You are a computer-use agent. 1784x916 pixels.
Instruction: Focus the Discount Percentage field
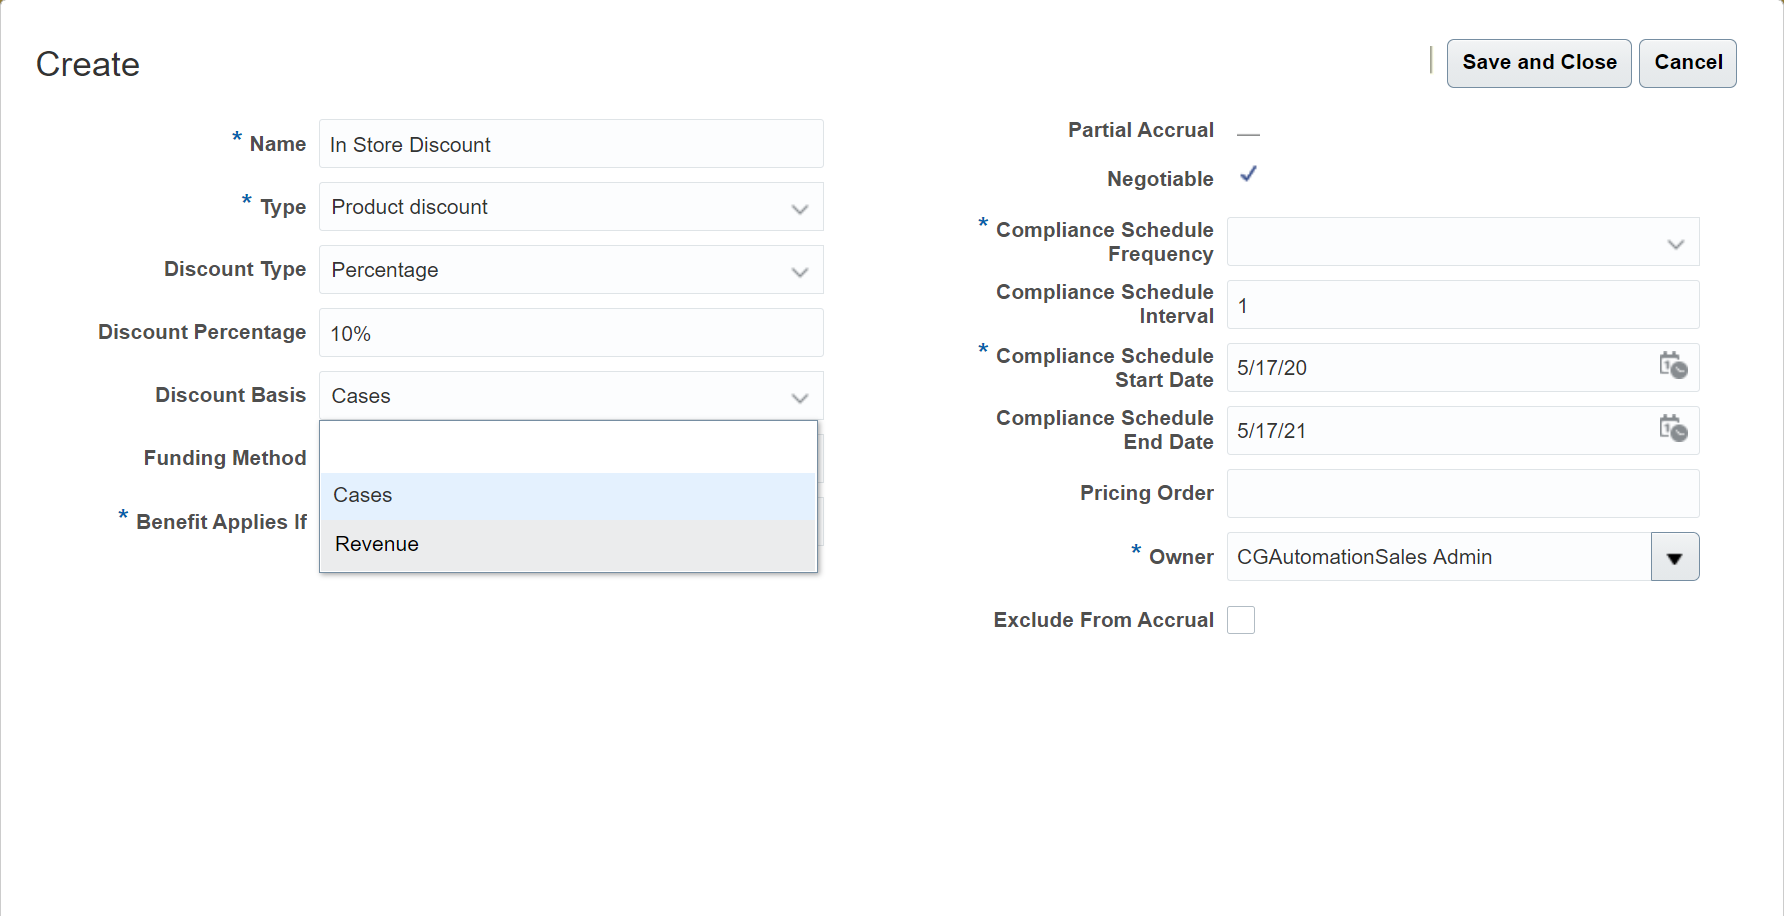[x=570, y=334]
